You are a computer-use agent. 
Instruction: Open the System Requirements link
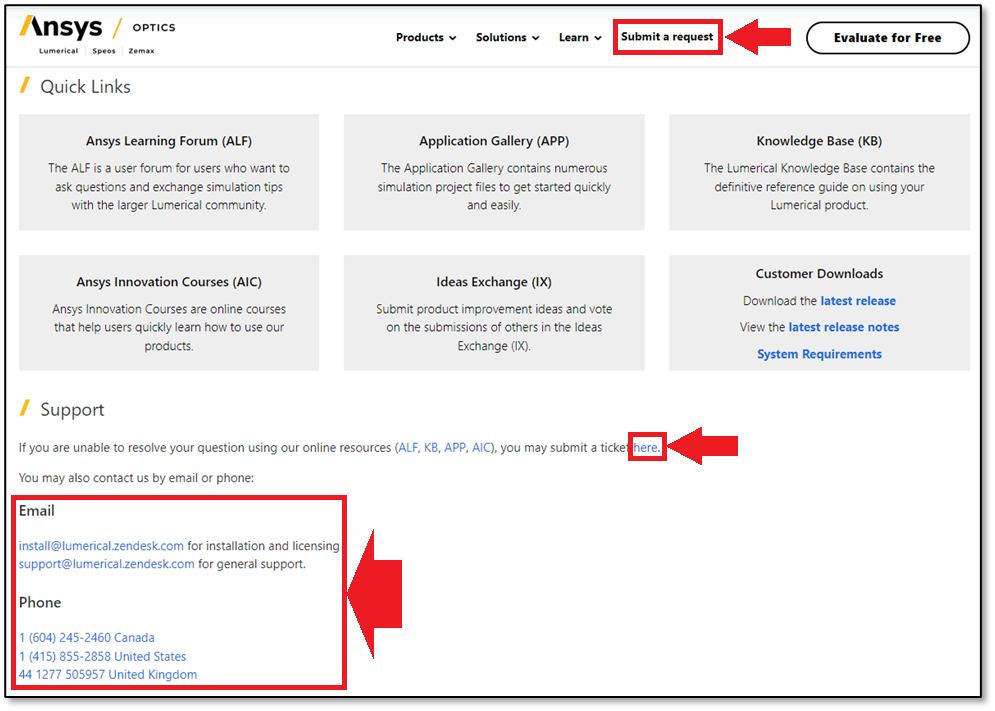click(x=819, y=354)
